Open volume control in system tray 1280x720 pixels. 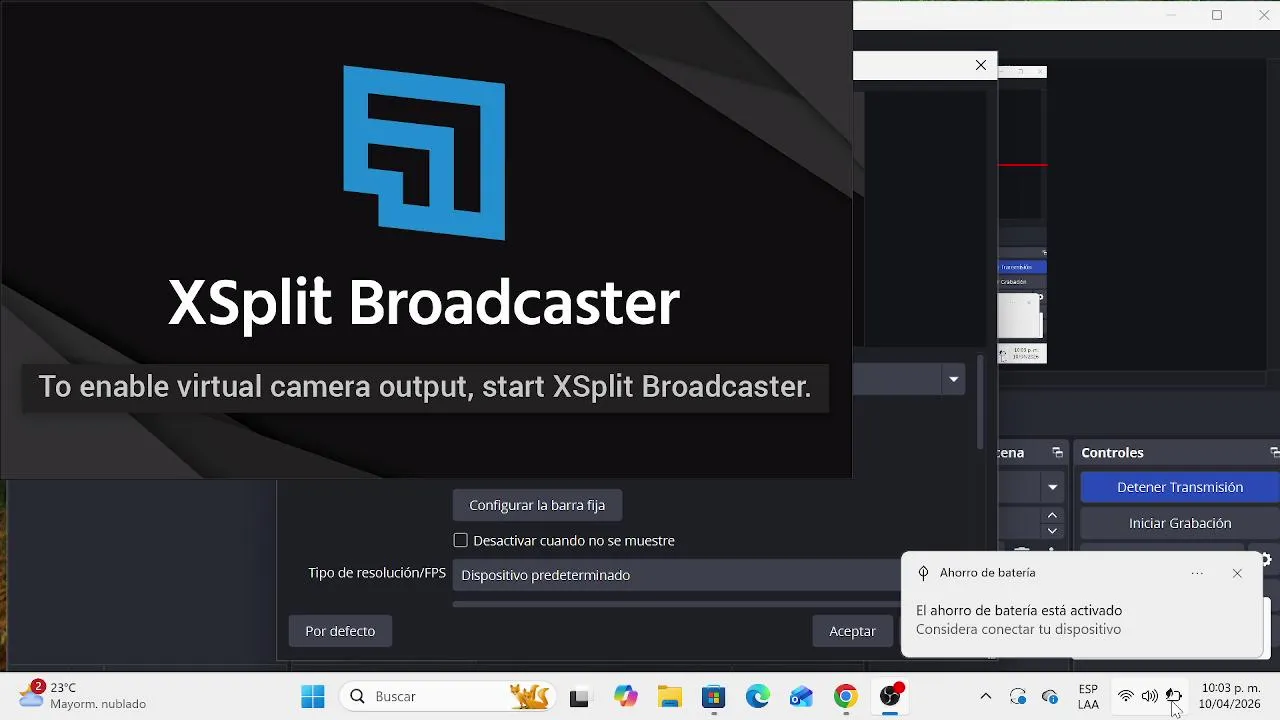(x=1150, y=697)
